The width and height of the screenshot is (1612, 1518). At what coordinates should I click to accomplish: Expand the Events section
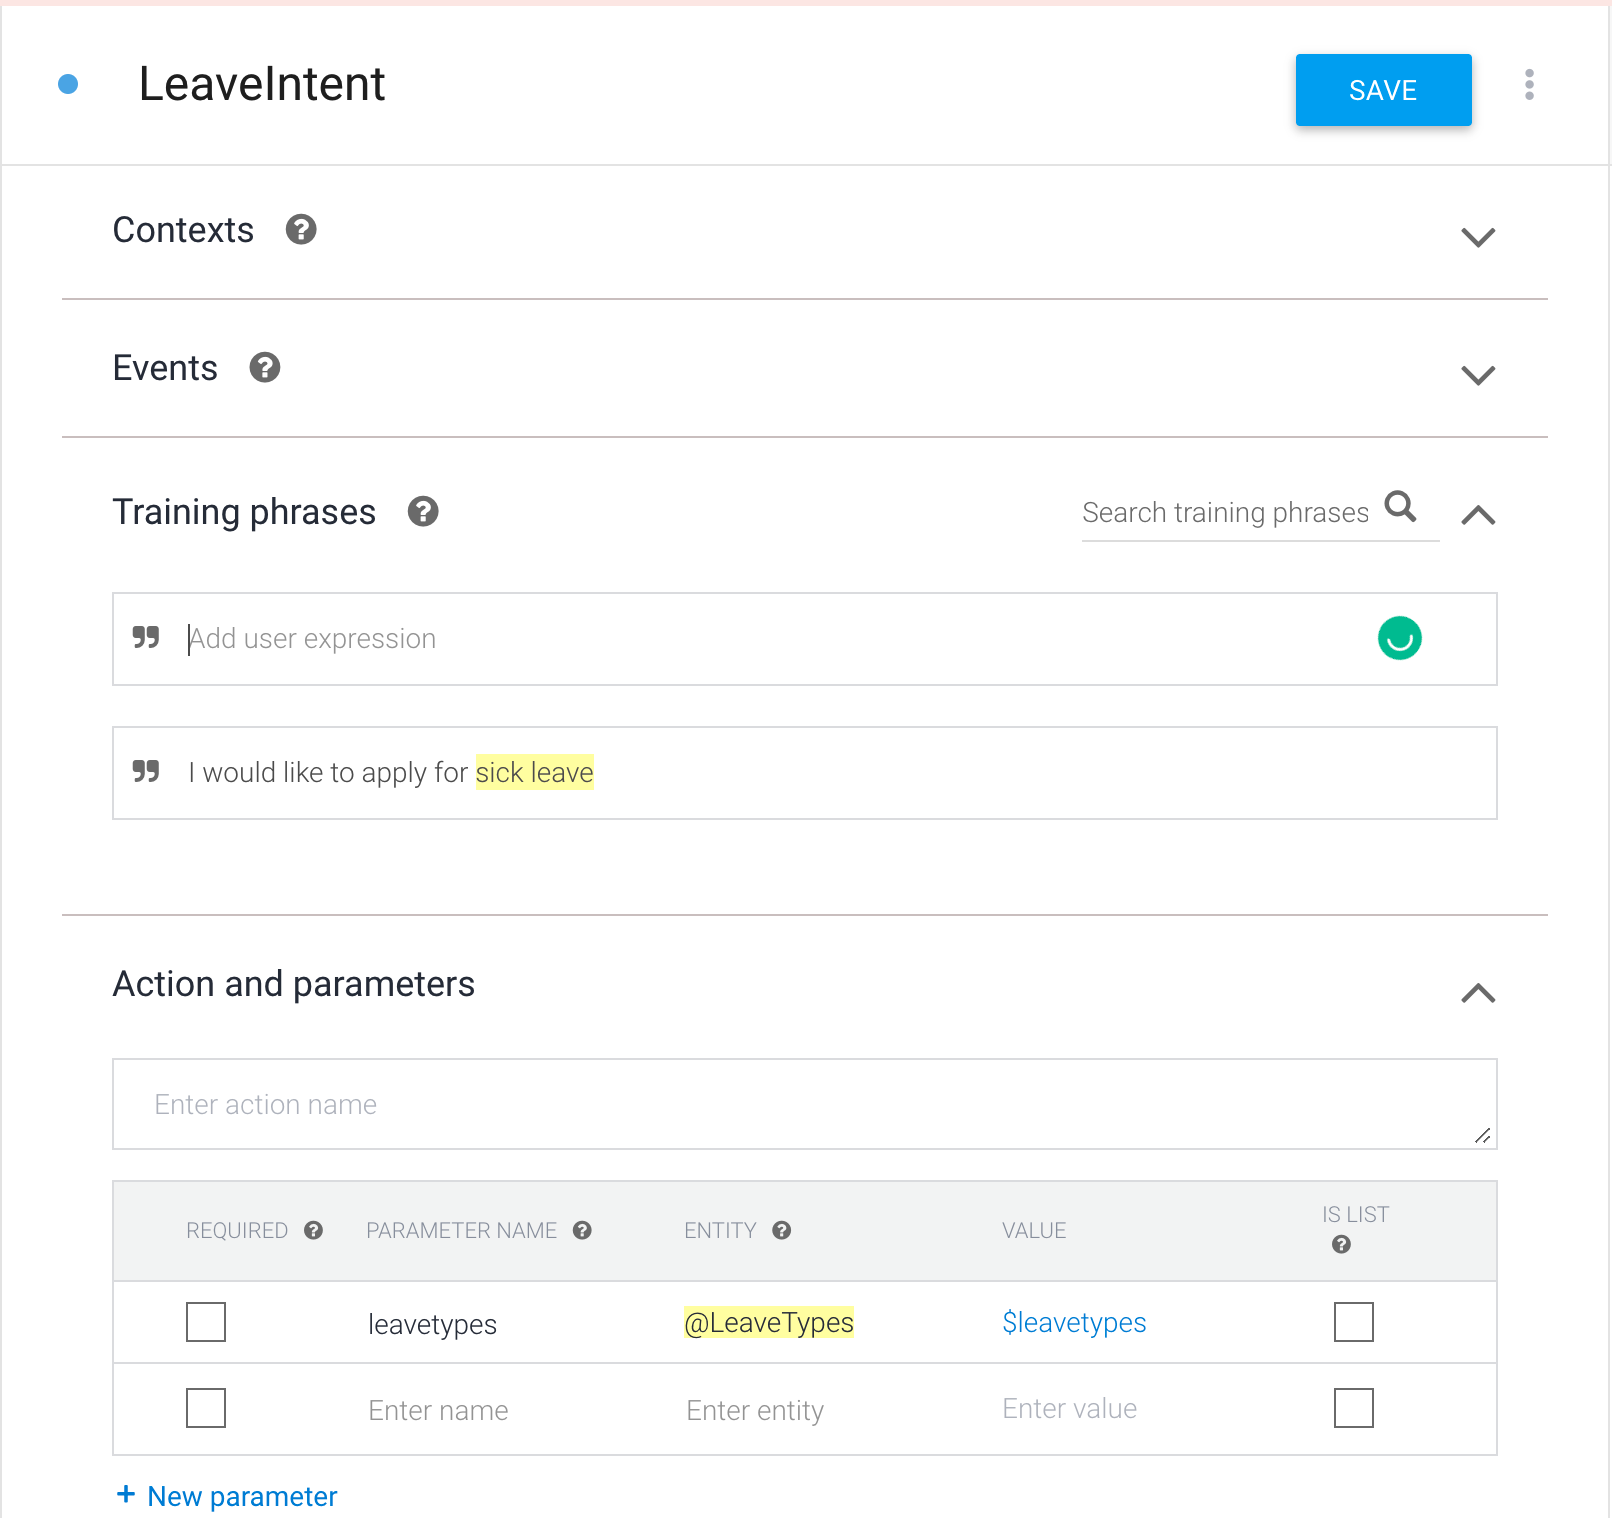click(1477, 375)
